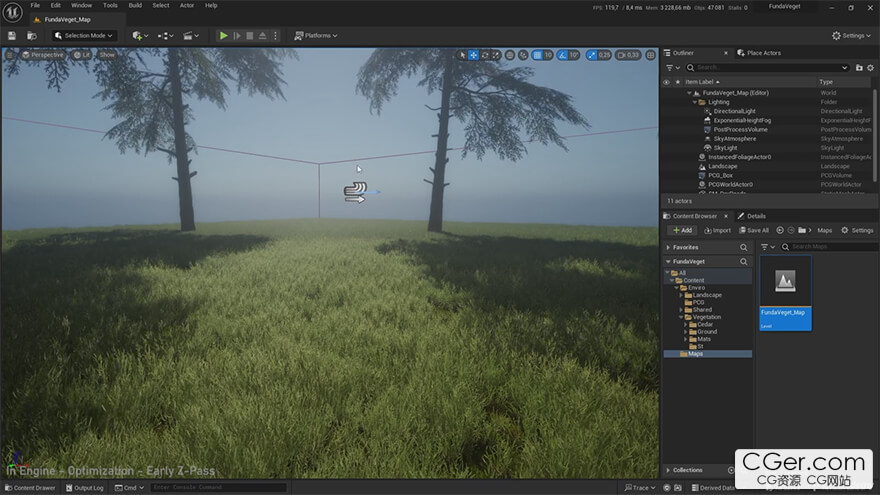Open the Build menu

(x=135, y=5)
